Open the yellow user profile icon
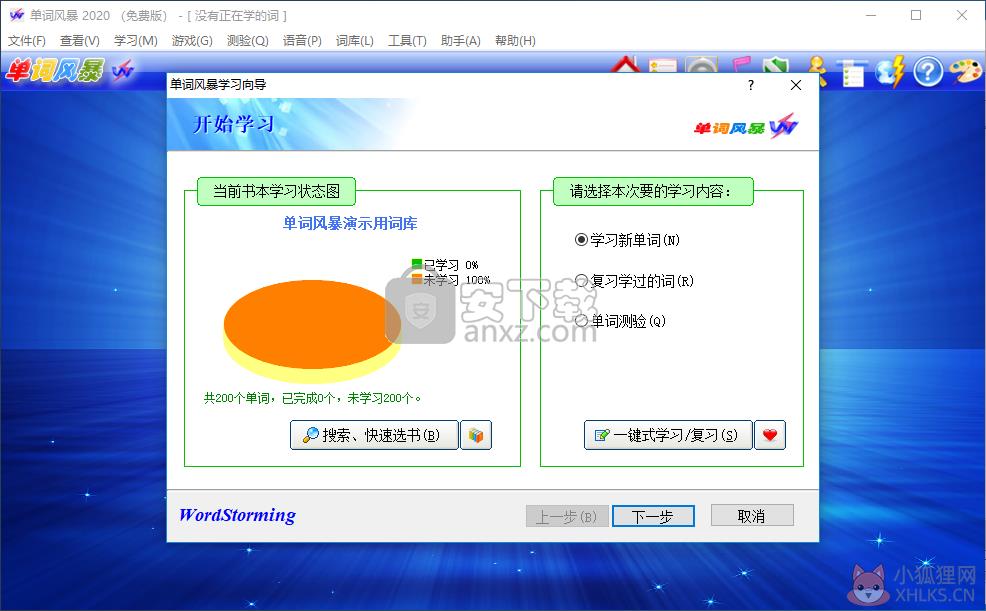Image resolution: width=986 pixels, height=611 pixels. (x=816, y=70)
